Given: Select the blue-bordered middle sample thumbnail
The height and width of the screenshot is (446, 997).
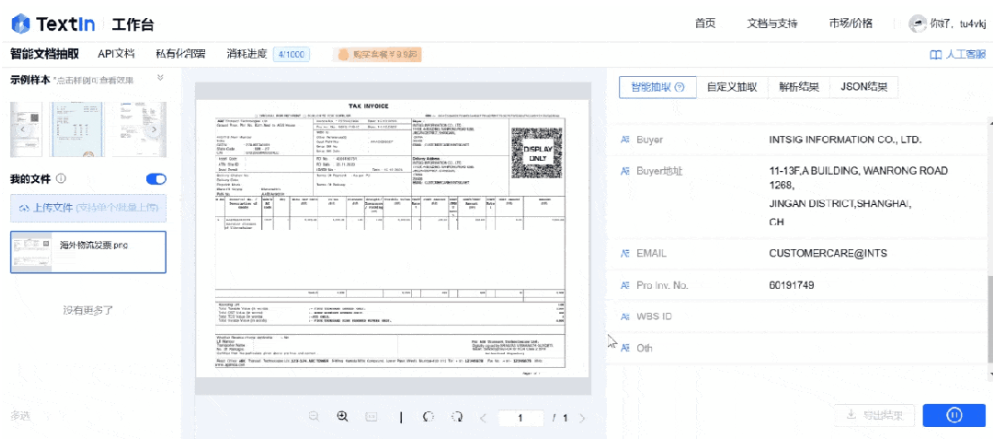Looking at the screenshot, I should 76,129.
